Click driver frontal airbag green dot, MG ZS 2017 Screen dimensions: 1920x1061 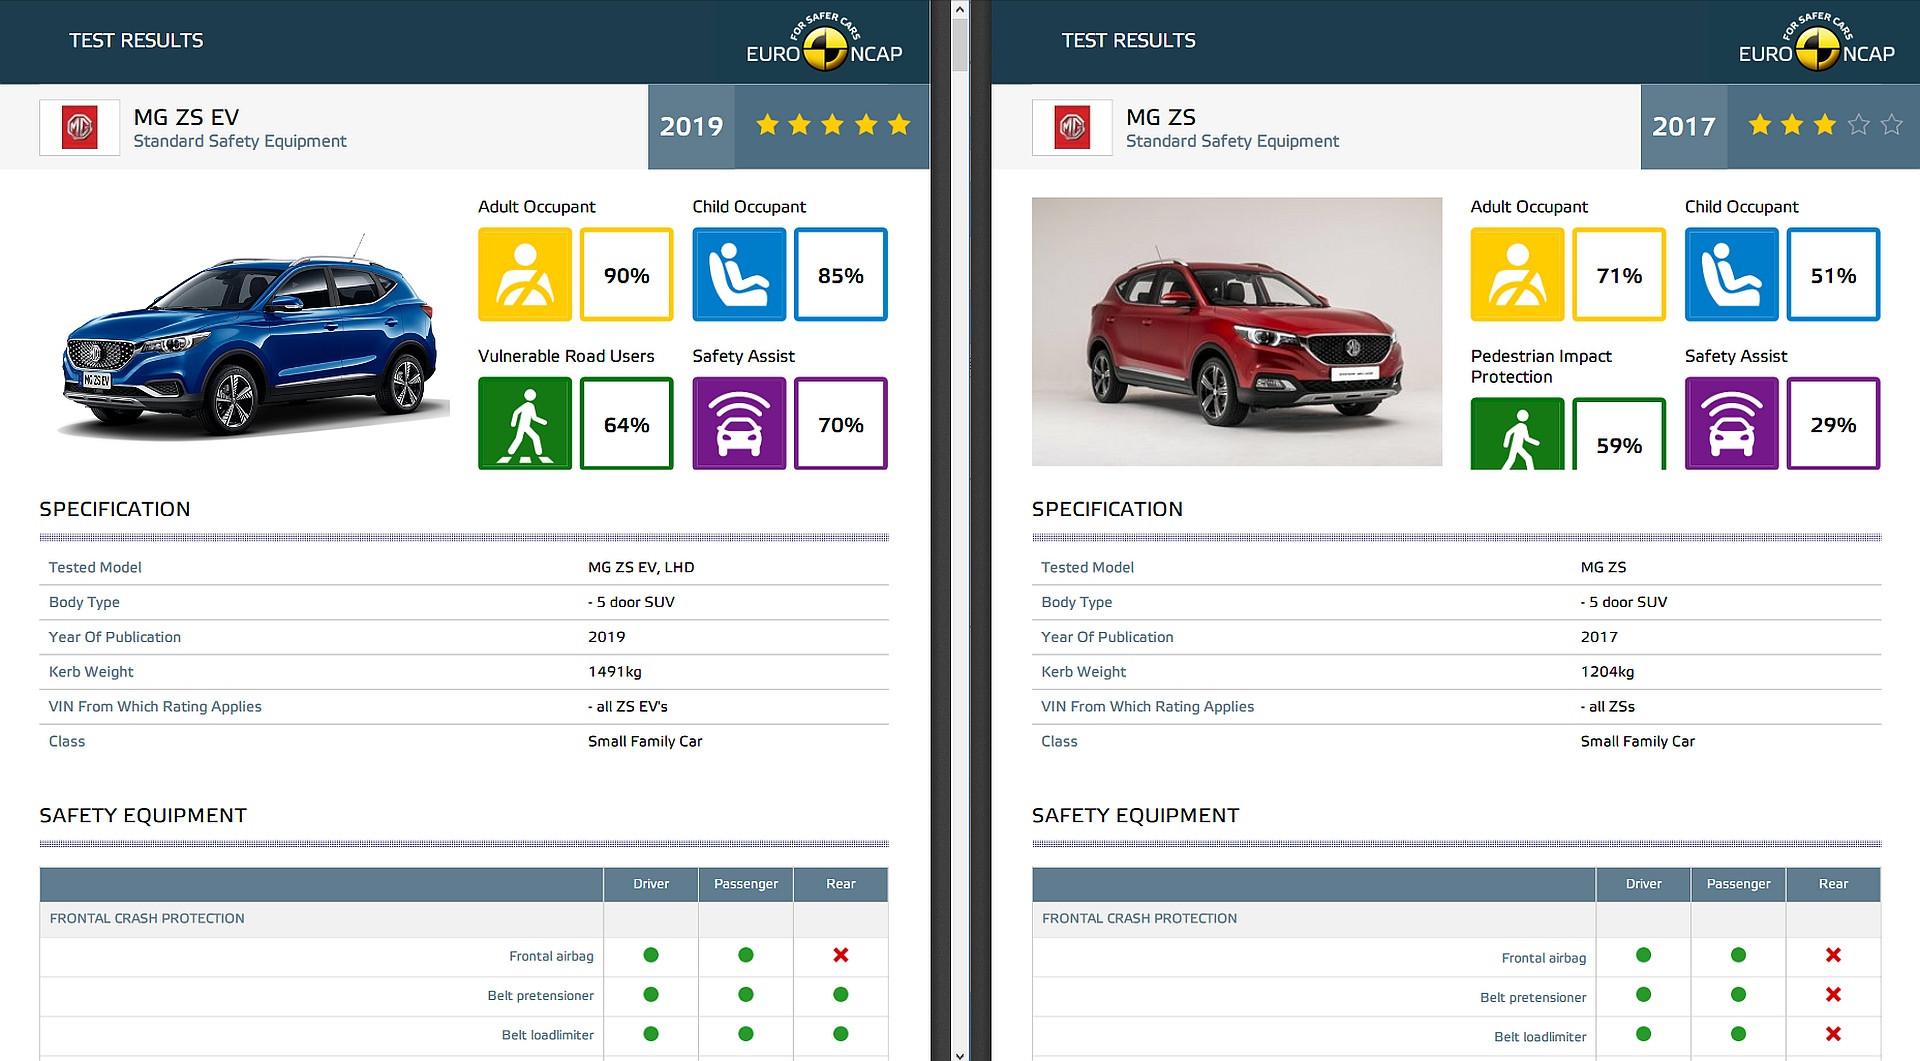1643,955
